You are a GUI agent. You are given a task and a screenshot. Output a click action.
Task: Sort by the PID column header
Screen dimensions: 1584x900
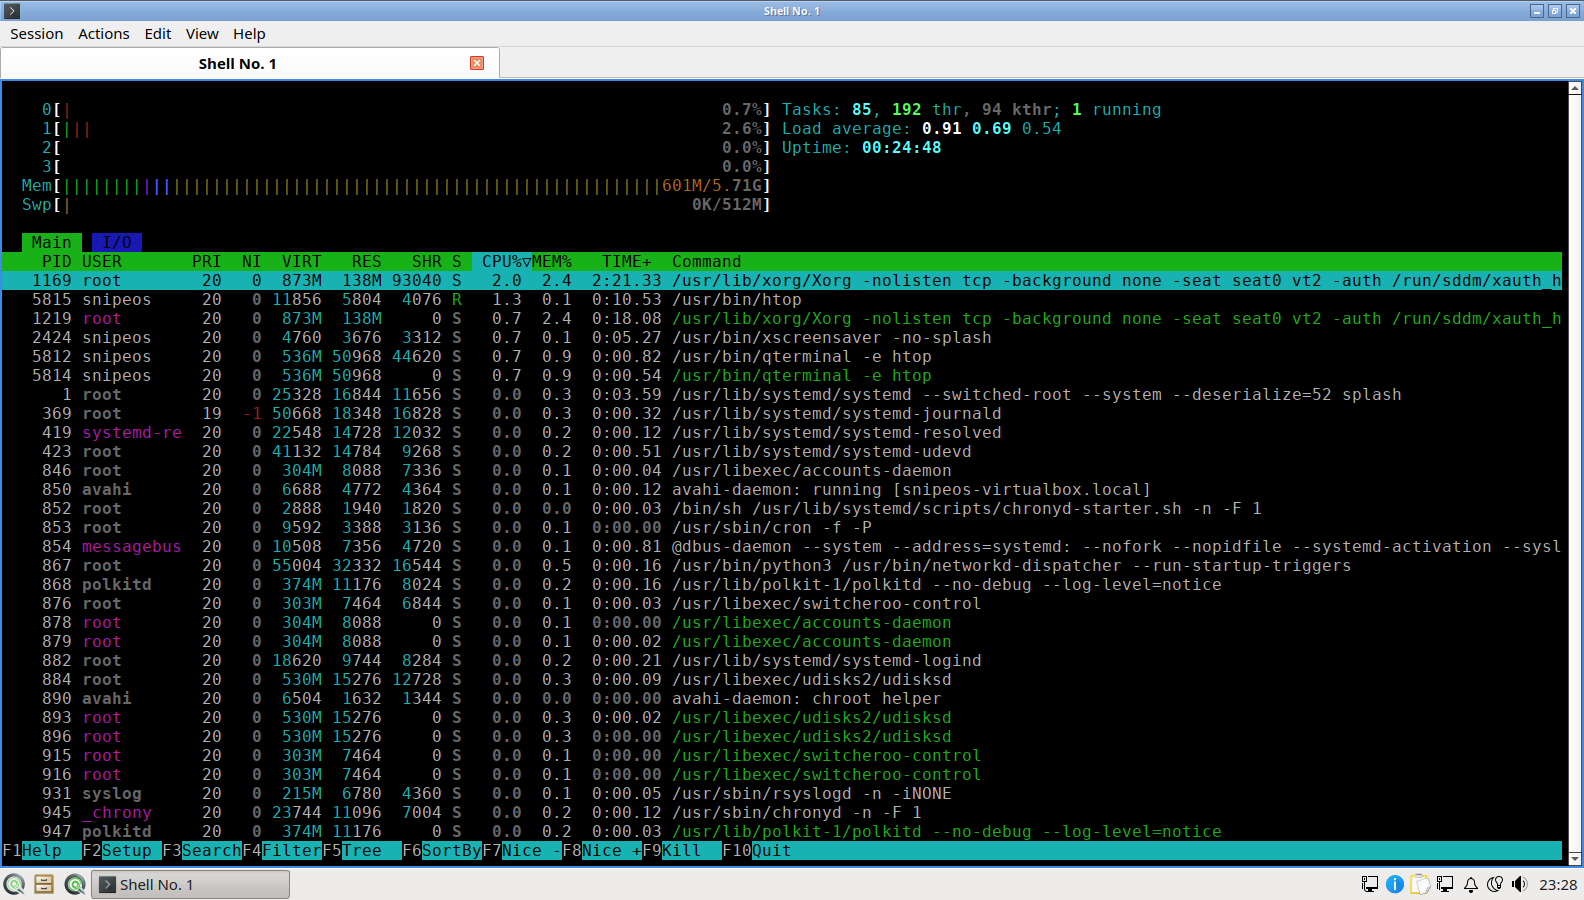(x=57, y=262)
